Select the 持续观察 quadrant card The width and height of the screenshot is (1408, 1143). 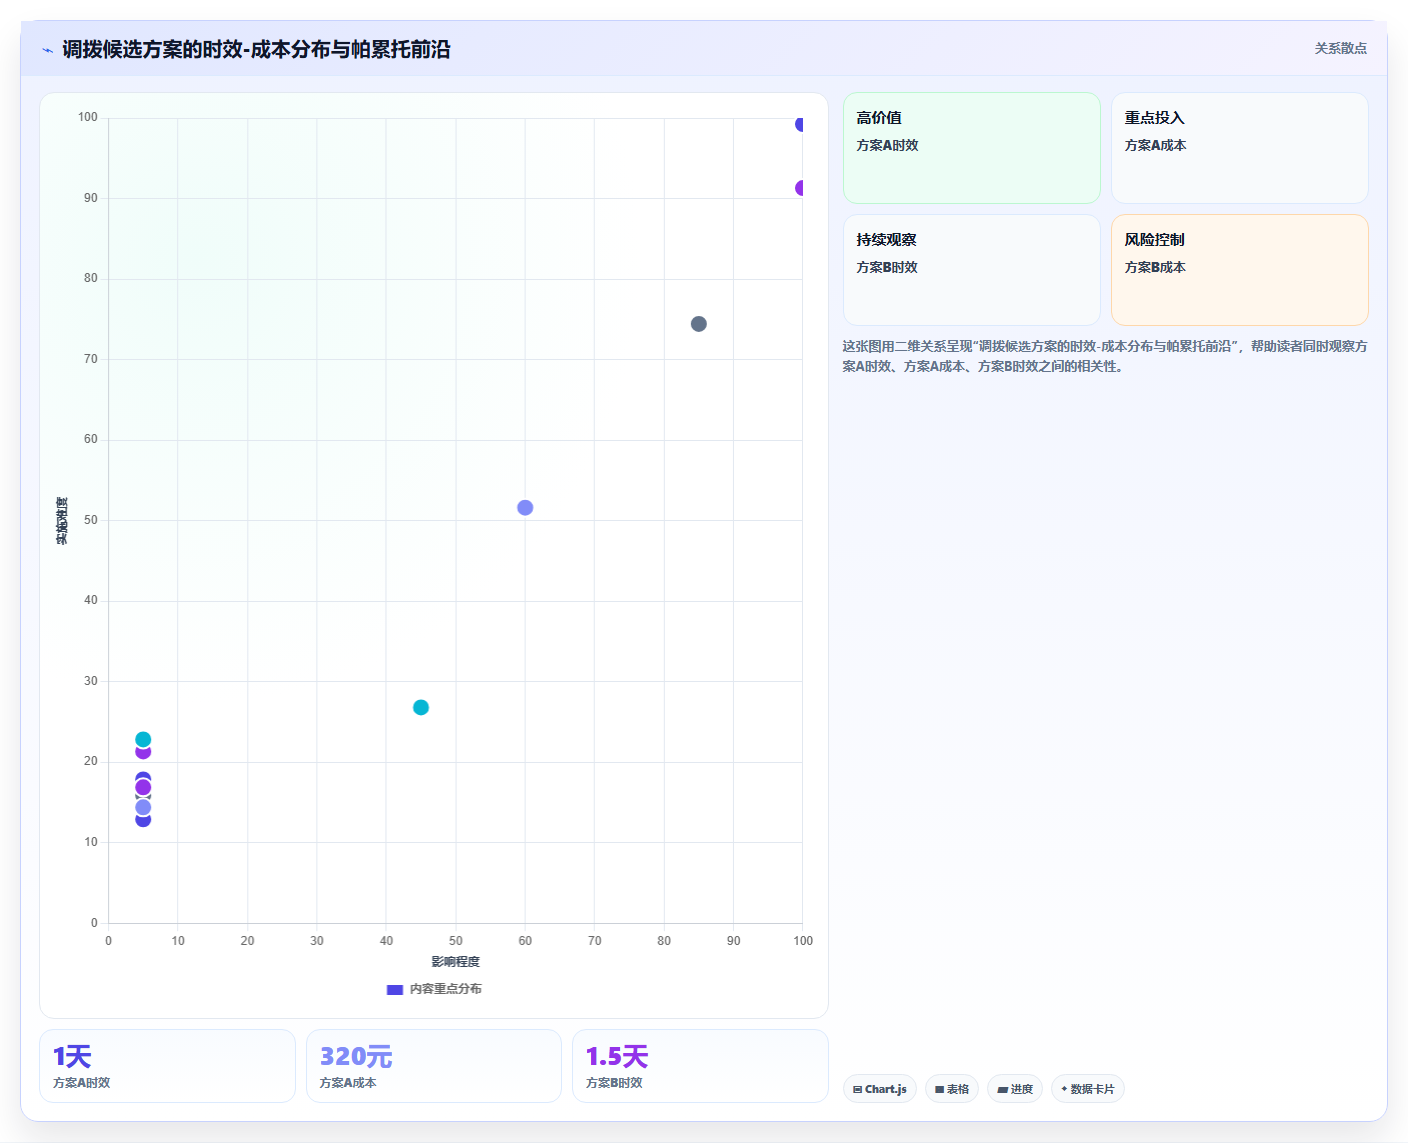[972, 270]
